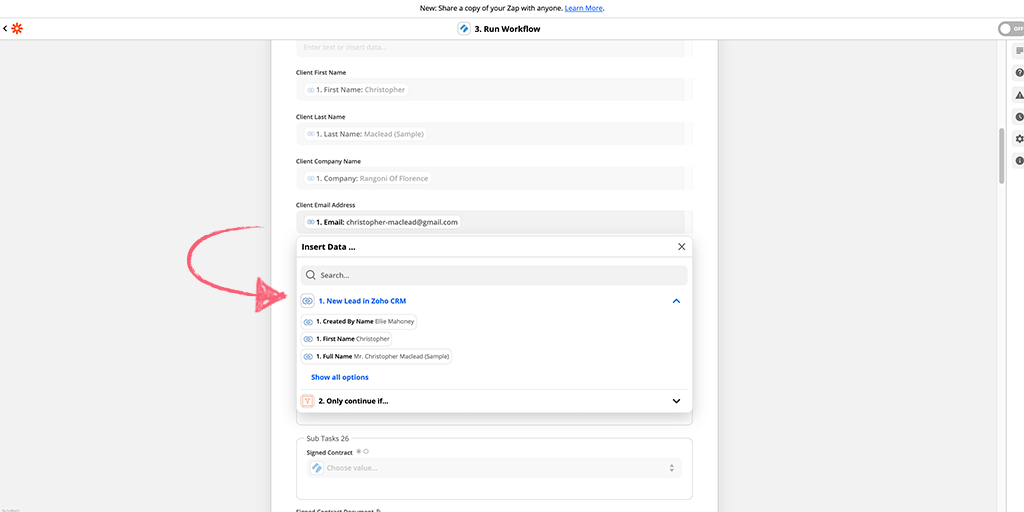Select the Email: christopher-maclead@gmail.com pill
This screenshot has height=512, width=1024.
click(382, 222)
